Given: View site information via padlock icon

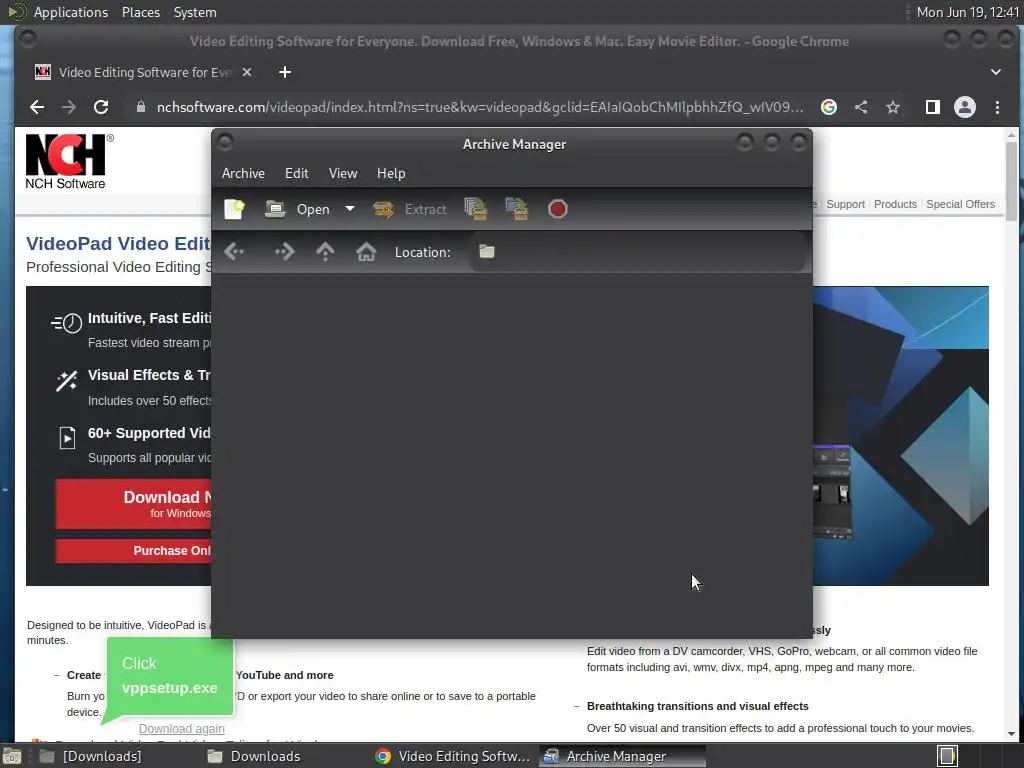Looking at the screenshot, I should pos(140,107).
